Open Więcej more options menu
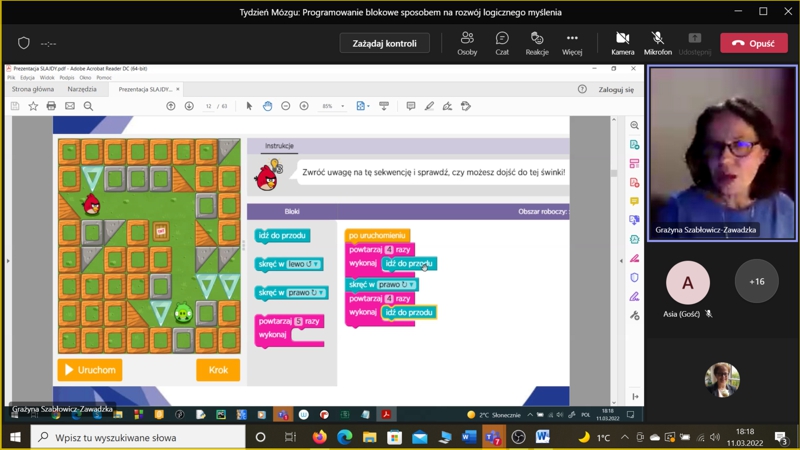 click(572, 43)
